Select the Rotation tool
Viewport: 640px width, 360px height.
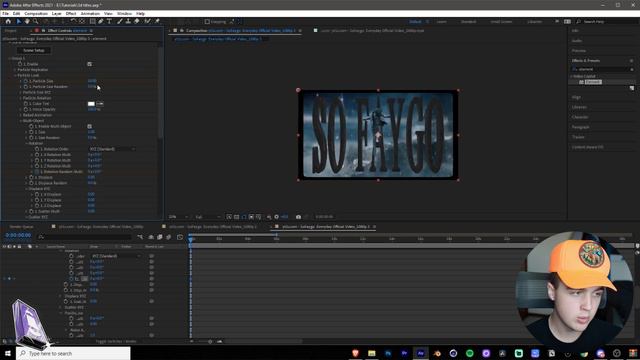pos(73,21)
